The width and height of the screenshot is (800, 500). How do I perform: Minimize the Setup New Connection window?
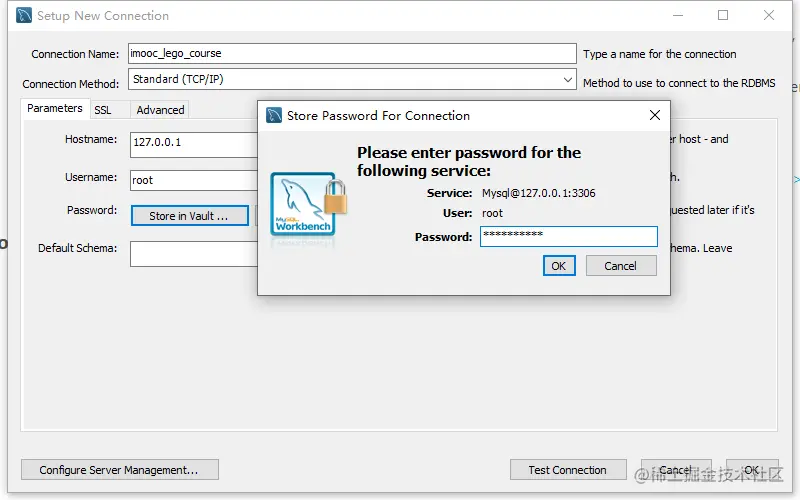point(678,15)
